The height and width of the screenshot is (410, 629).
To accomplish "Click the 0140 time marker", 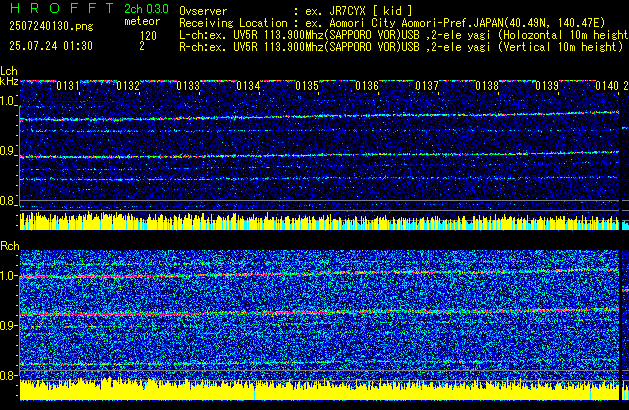I will point(607,86).
